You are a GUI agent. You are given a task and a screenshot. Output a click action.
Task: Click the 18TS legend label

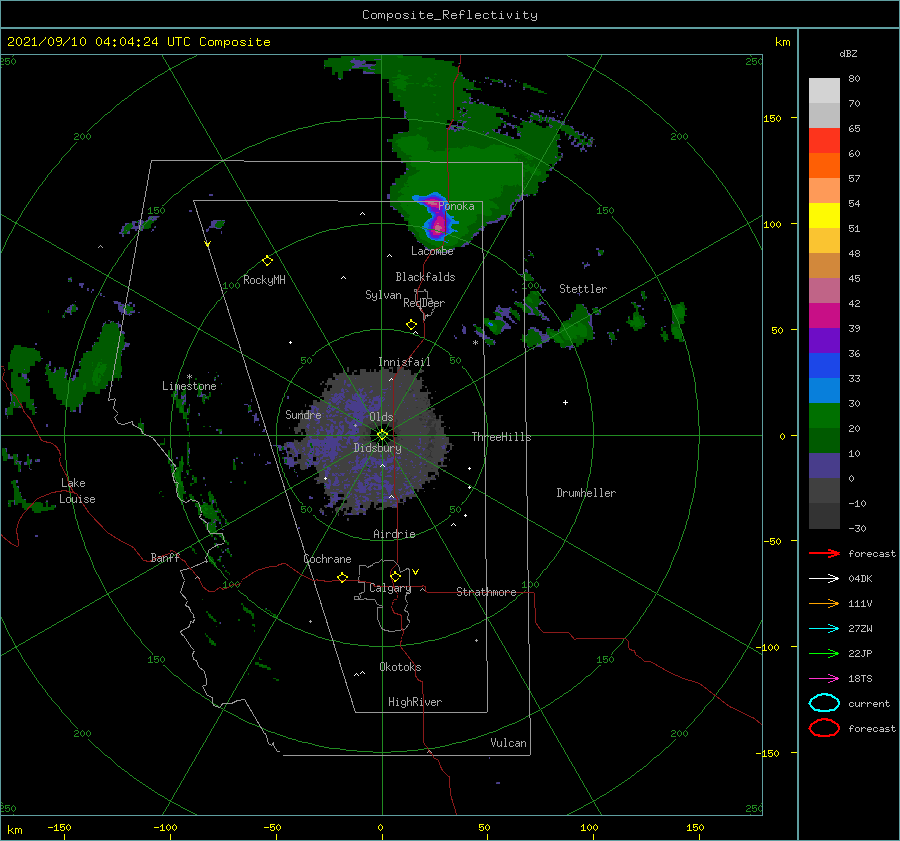pos(860,679)
